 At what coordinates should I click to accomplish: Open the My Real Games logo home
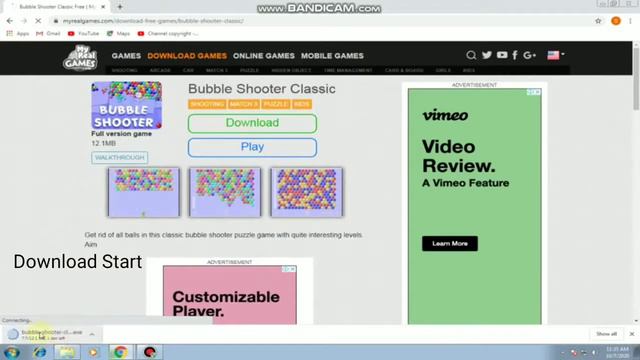(80, 58)
